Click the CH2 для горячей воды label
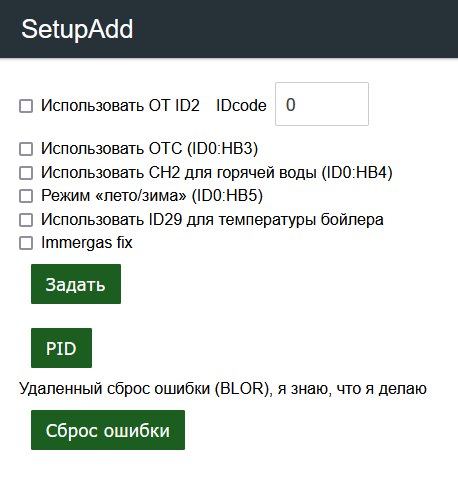This screenshot has height=489, width=458. click(x=217, y=173)
